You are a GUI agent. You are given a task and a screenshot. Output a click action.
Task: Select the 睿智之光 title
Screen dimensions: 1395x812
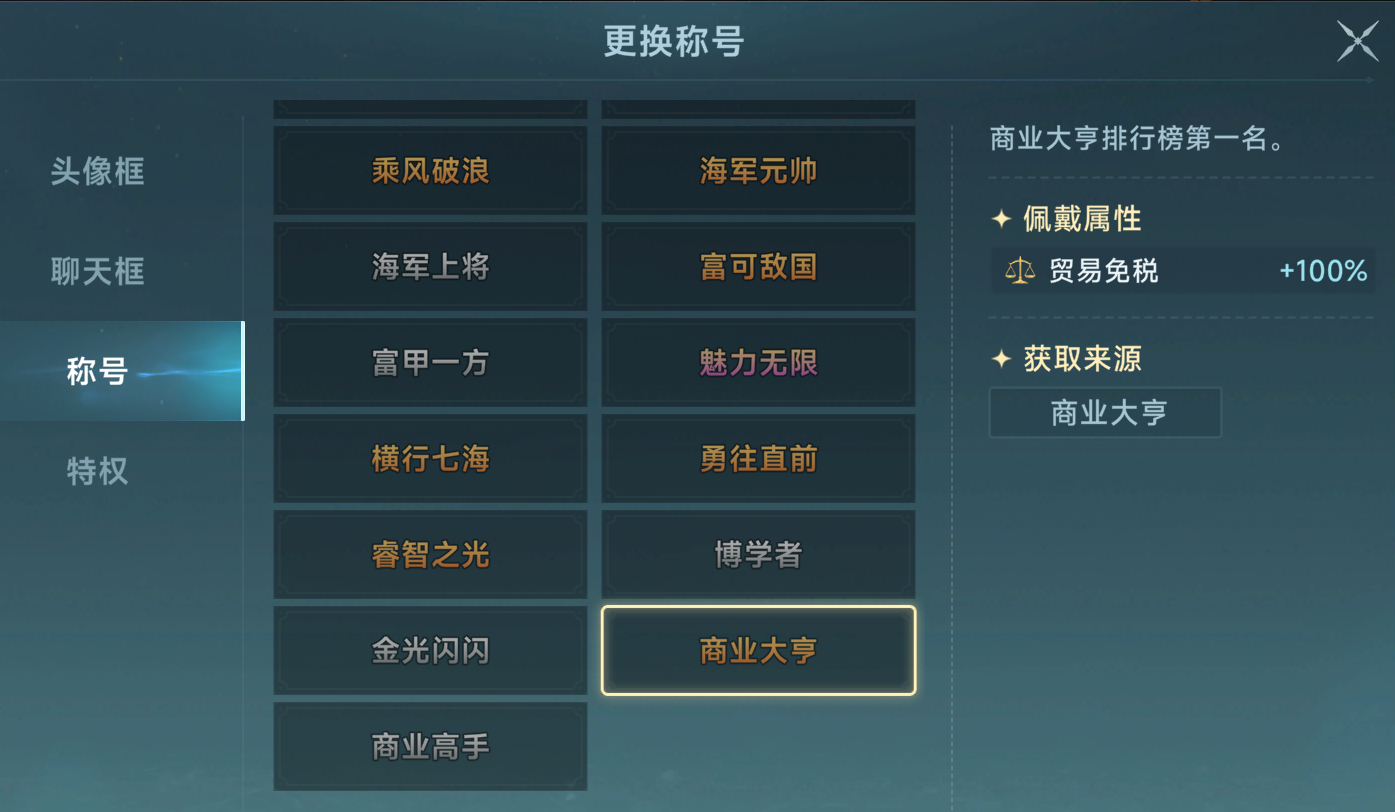click(x=430, y=555)
